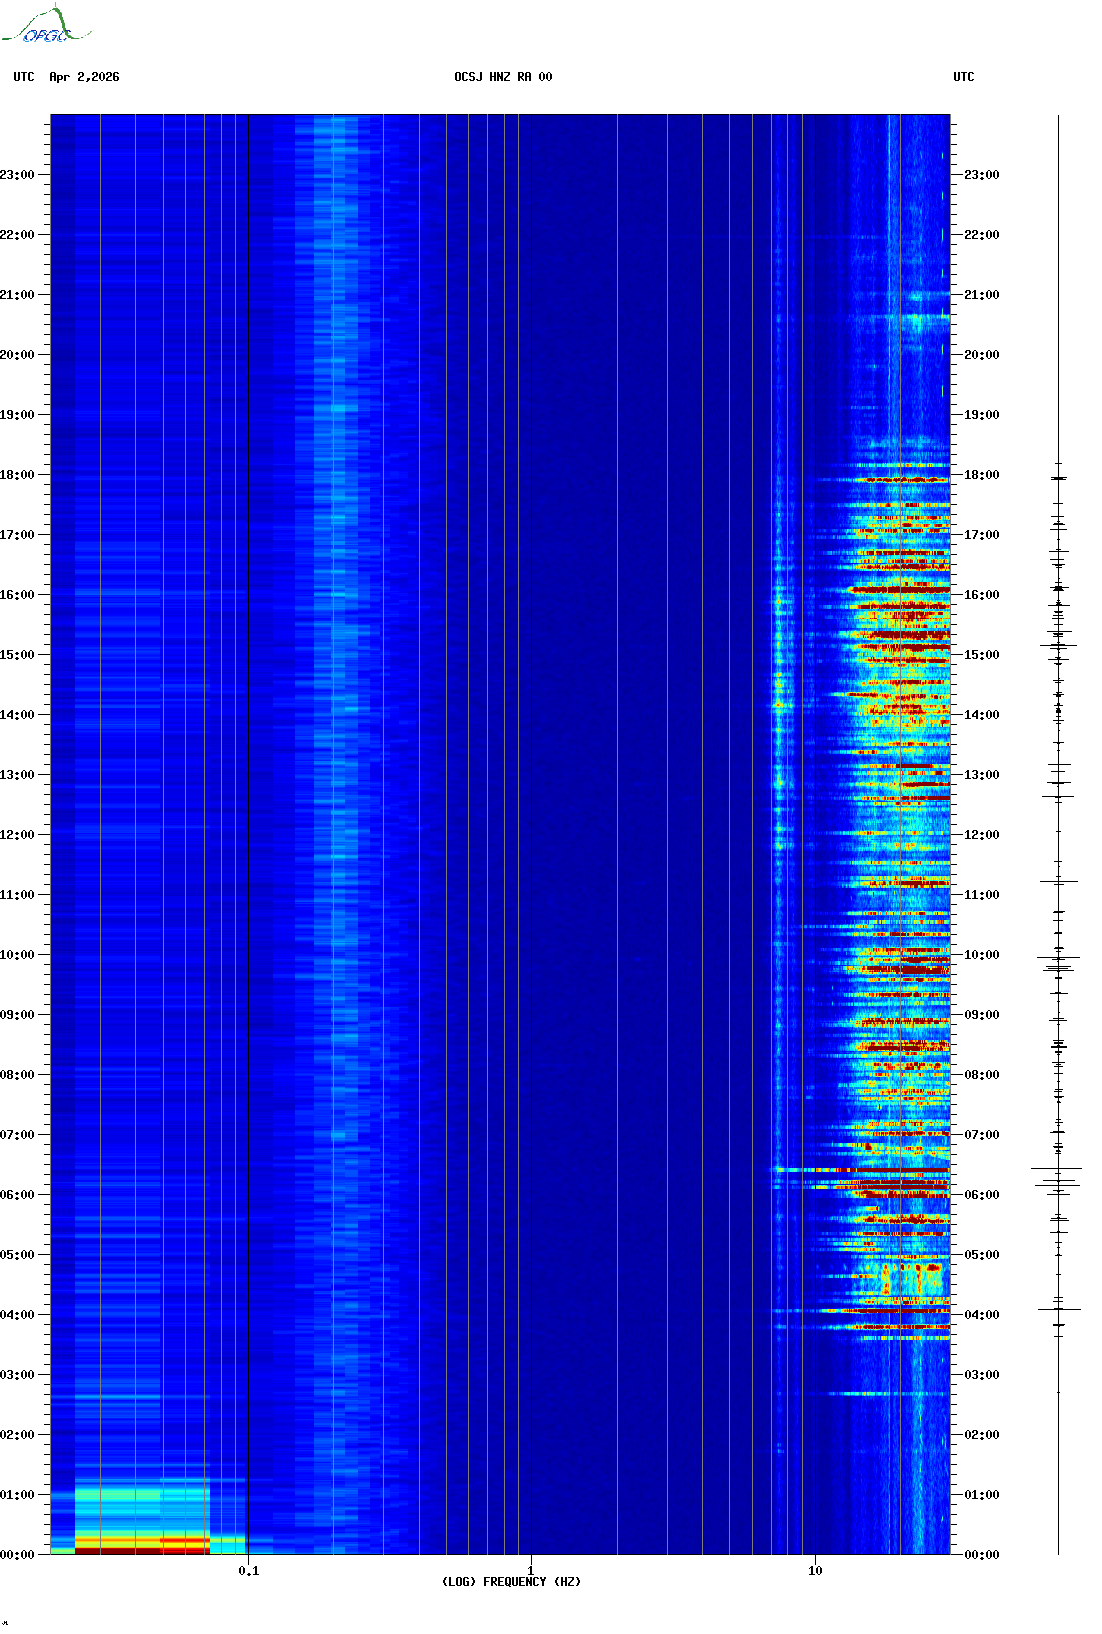Click the 15:00 time label on left axis
1102x1634 pixels.
click(x=17, y=655)
